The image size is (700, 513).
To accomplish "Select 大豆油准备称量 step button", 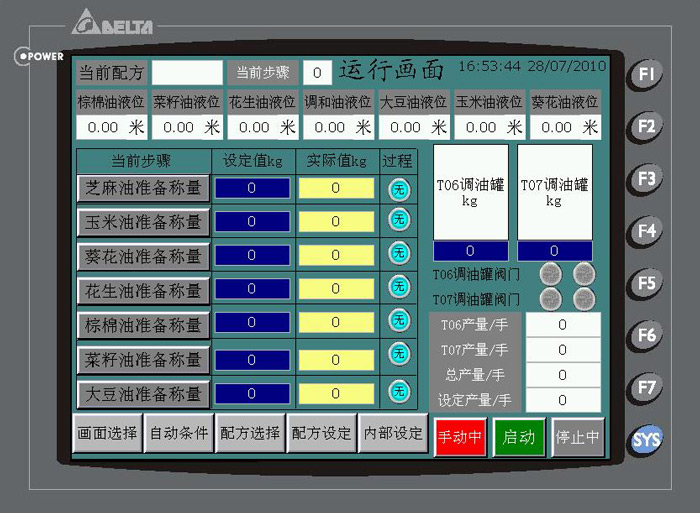I will pyautogui.click(x=143, y=394).
